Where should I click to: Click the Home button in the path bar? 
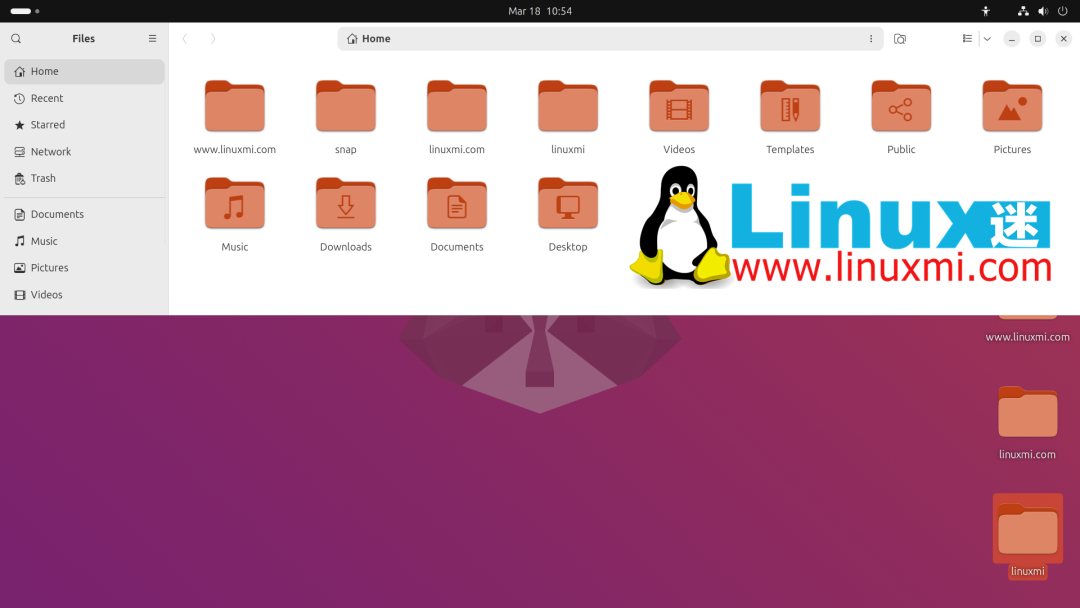(368, 38)
